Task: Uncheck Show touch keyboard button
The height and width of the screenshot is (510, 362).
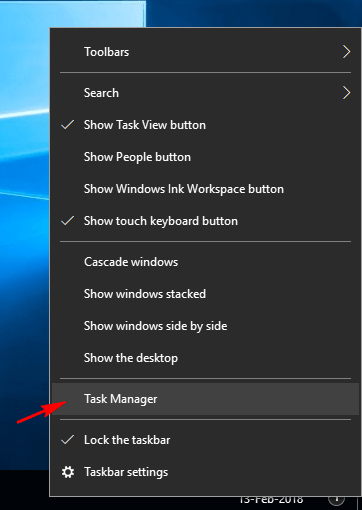Action: (206, 221)
